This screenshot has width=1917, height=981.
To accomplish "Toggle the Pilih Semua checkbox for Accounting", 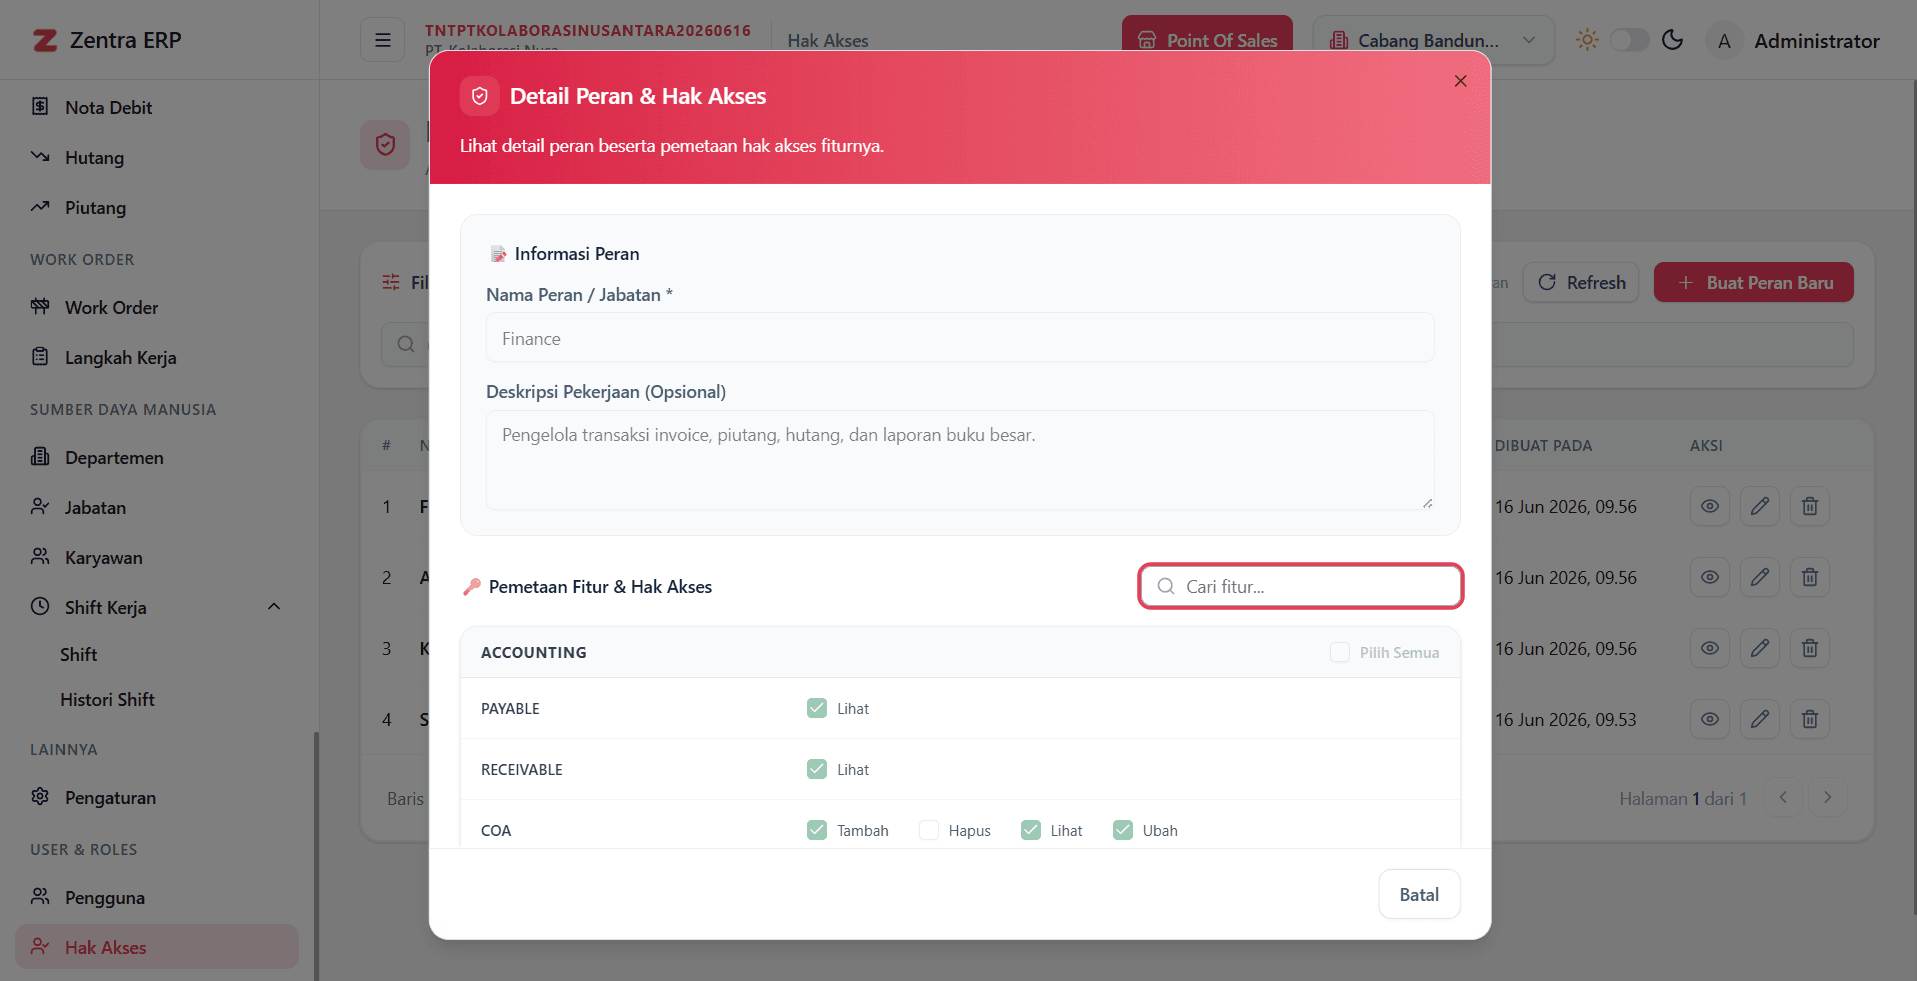I will 1339,652.
